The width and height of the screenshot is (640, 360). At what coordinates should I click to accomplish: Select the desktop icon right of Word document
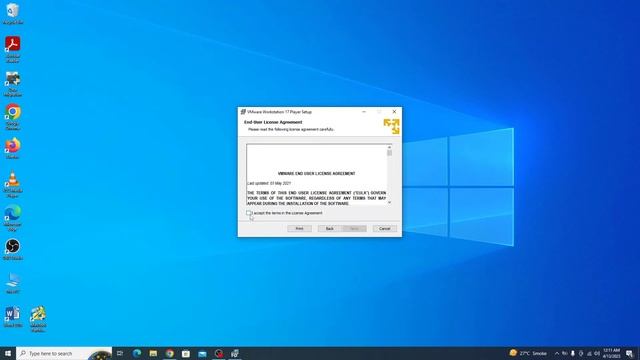tap(38, 319)
